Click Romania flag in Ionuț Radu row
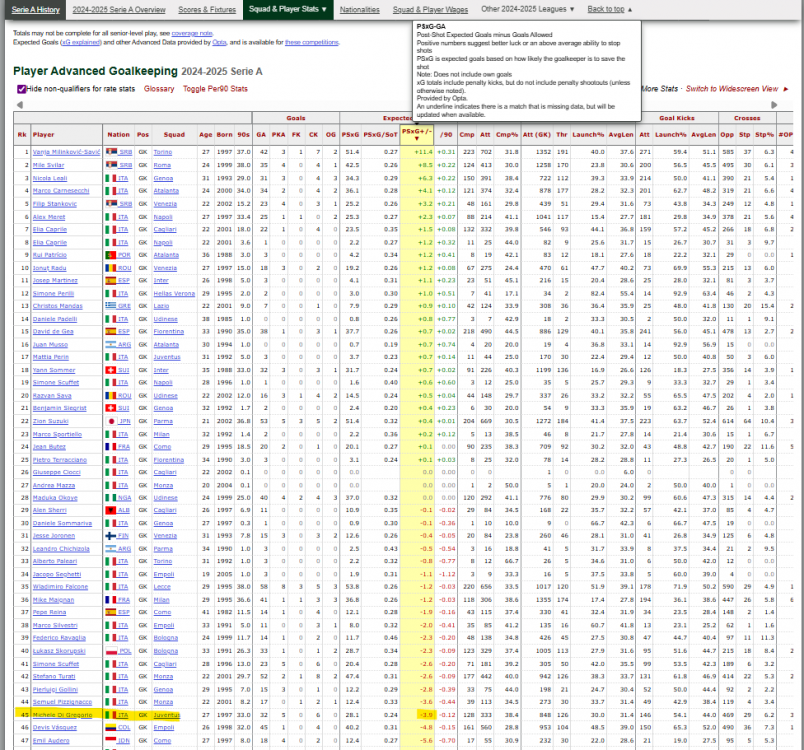 click(111, 268)
